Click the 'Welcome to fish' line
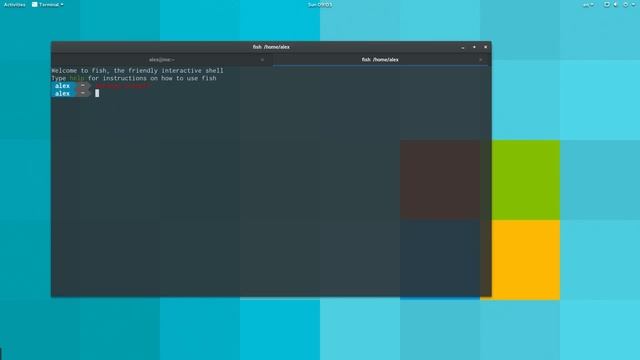 [138, 71]
